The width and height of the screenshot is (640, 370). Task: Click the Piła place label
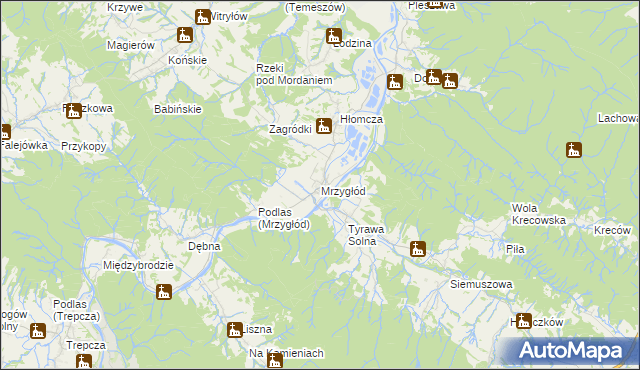pos(515,249)
